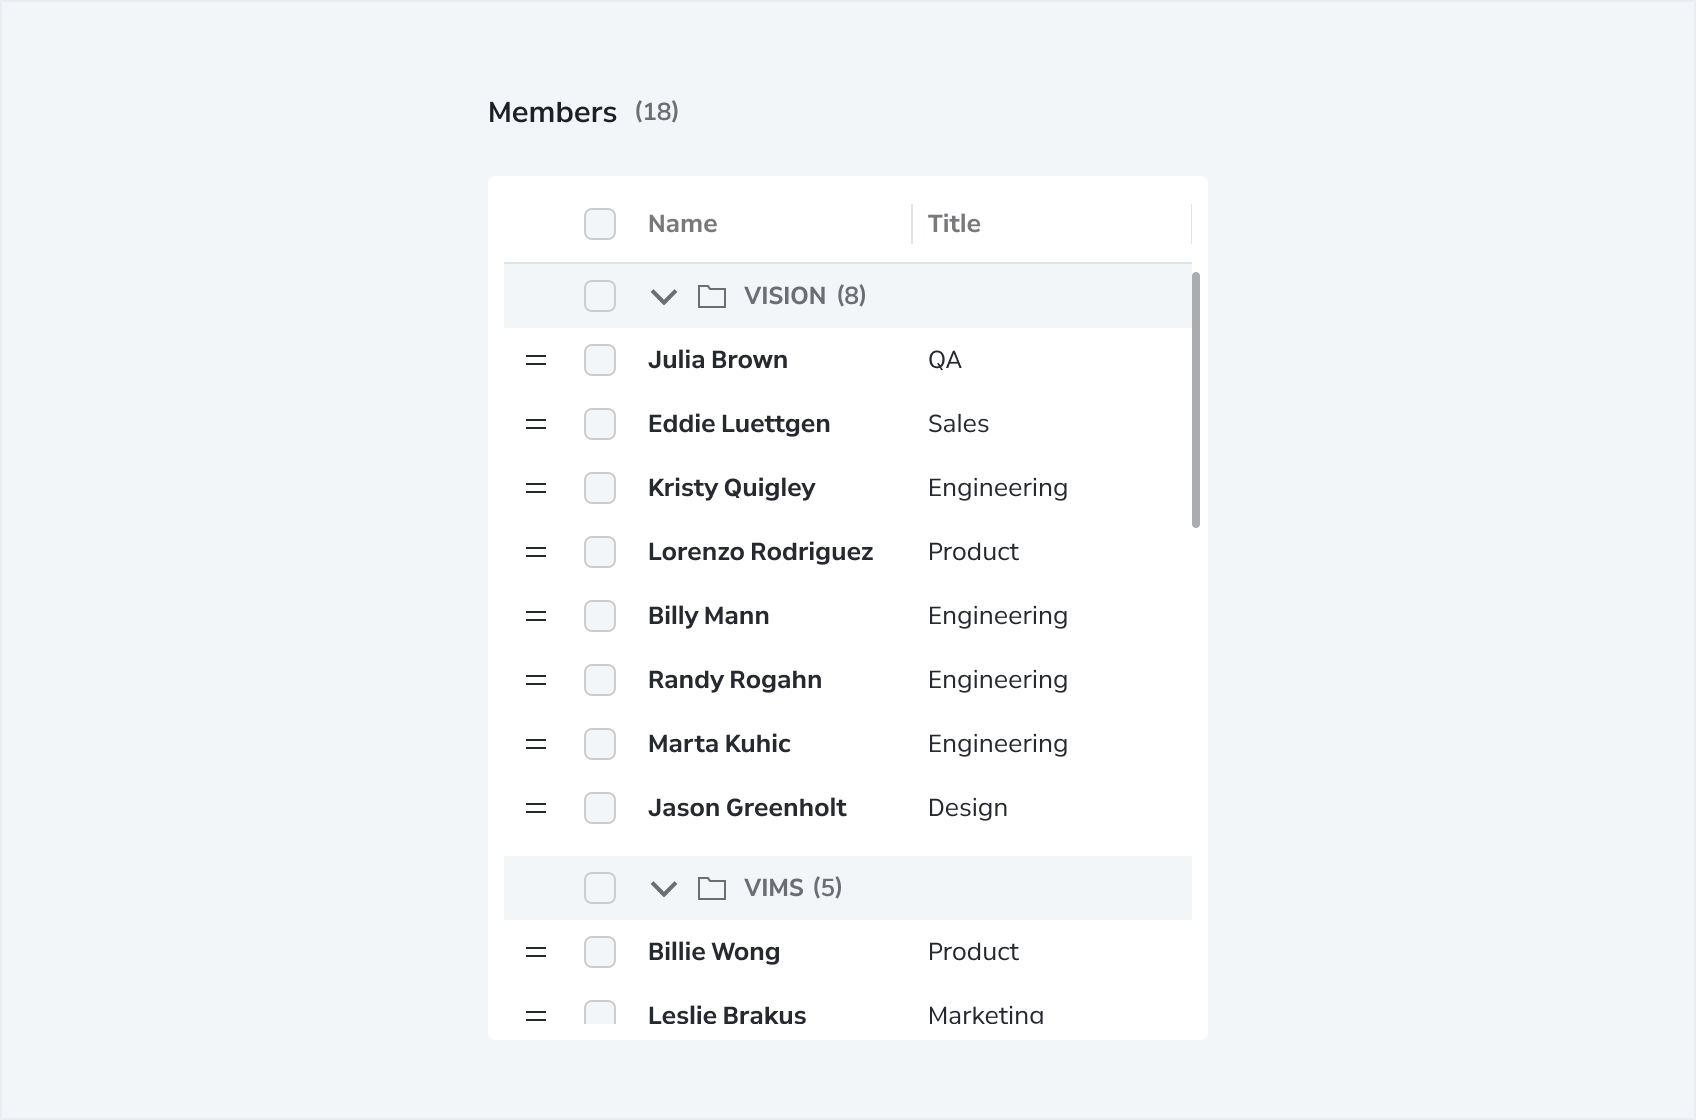Click the Design title cell
The height and width of the screenshot is (1120, 1696).
967,808
